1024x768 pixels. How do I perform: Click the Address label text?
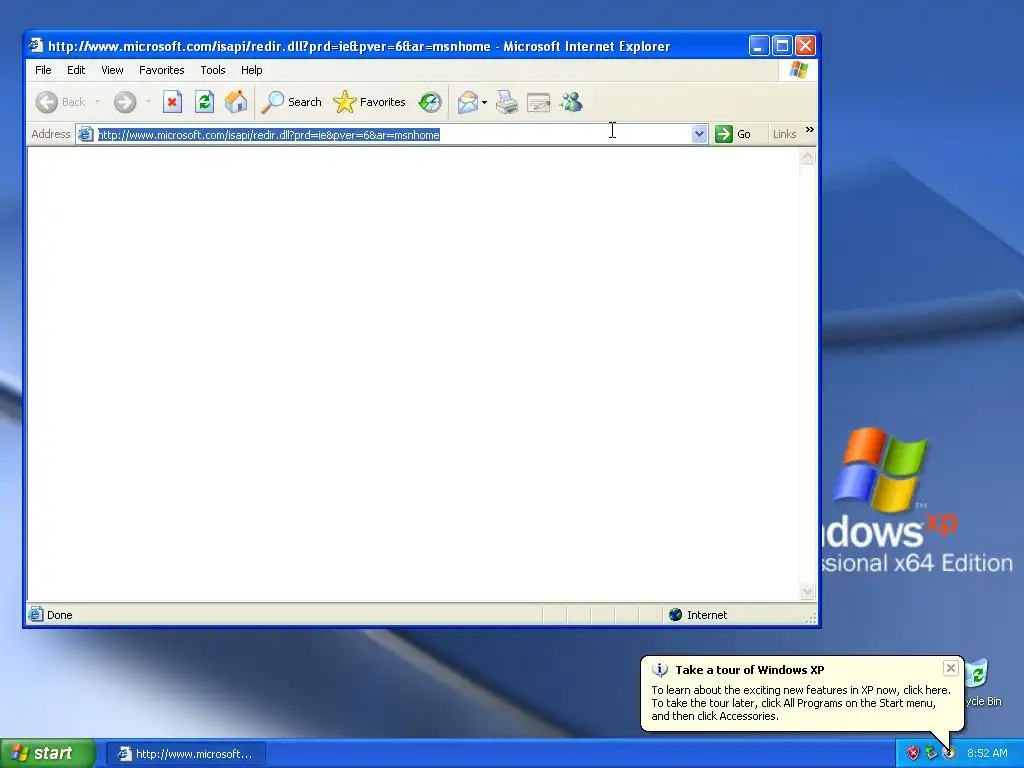point(51,134)
